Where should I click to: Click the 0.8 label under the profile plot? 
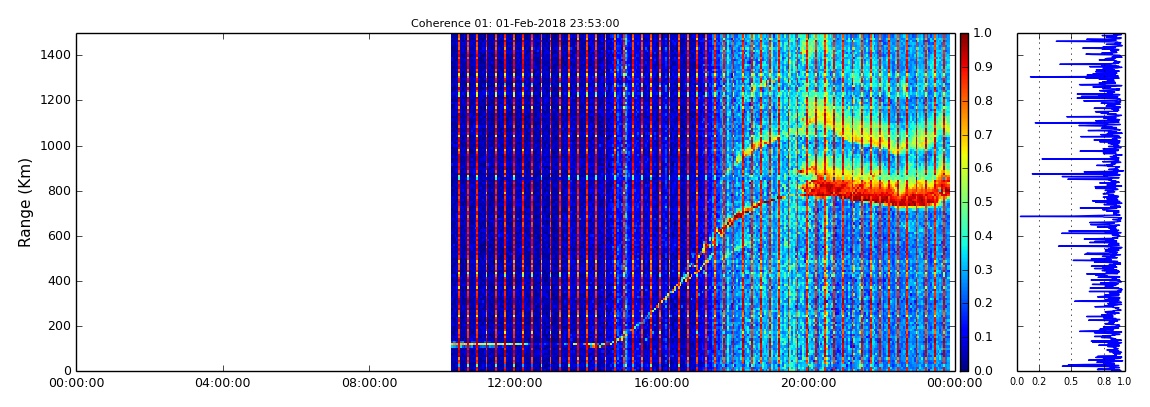(1105, 382)
